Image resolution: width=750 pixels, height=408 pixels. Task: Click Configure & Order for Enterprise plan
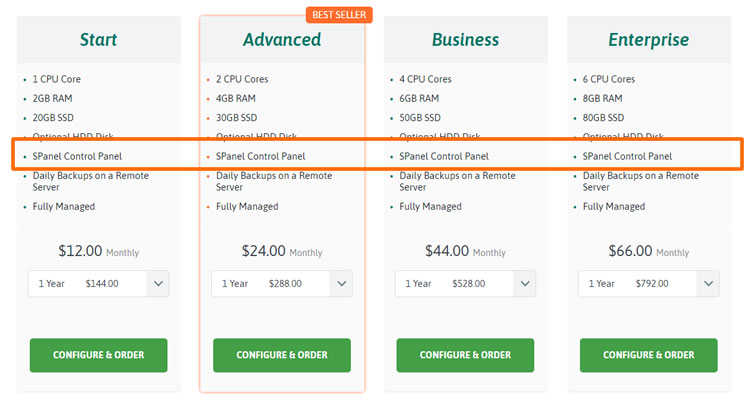click(649, 355)
